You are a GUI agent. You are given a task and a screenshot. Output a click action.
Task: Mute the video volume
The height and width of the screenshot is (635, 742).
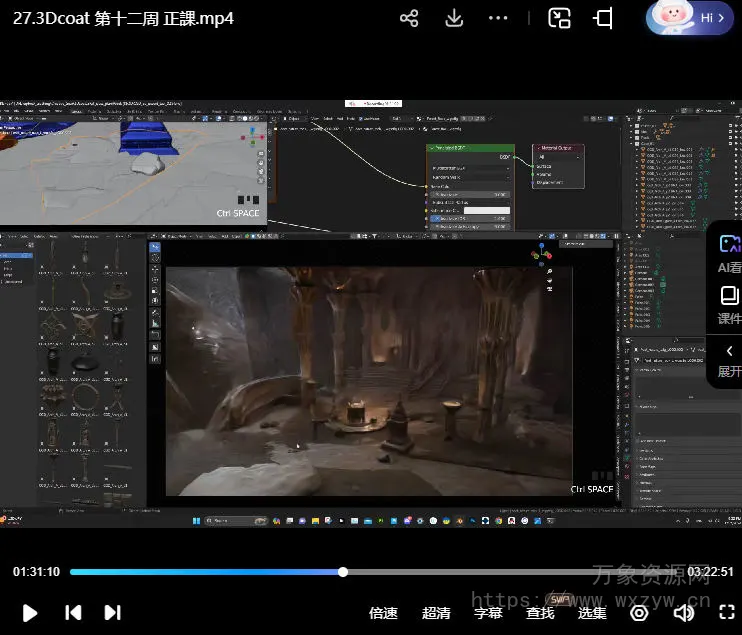[x=684, y=612]
